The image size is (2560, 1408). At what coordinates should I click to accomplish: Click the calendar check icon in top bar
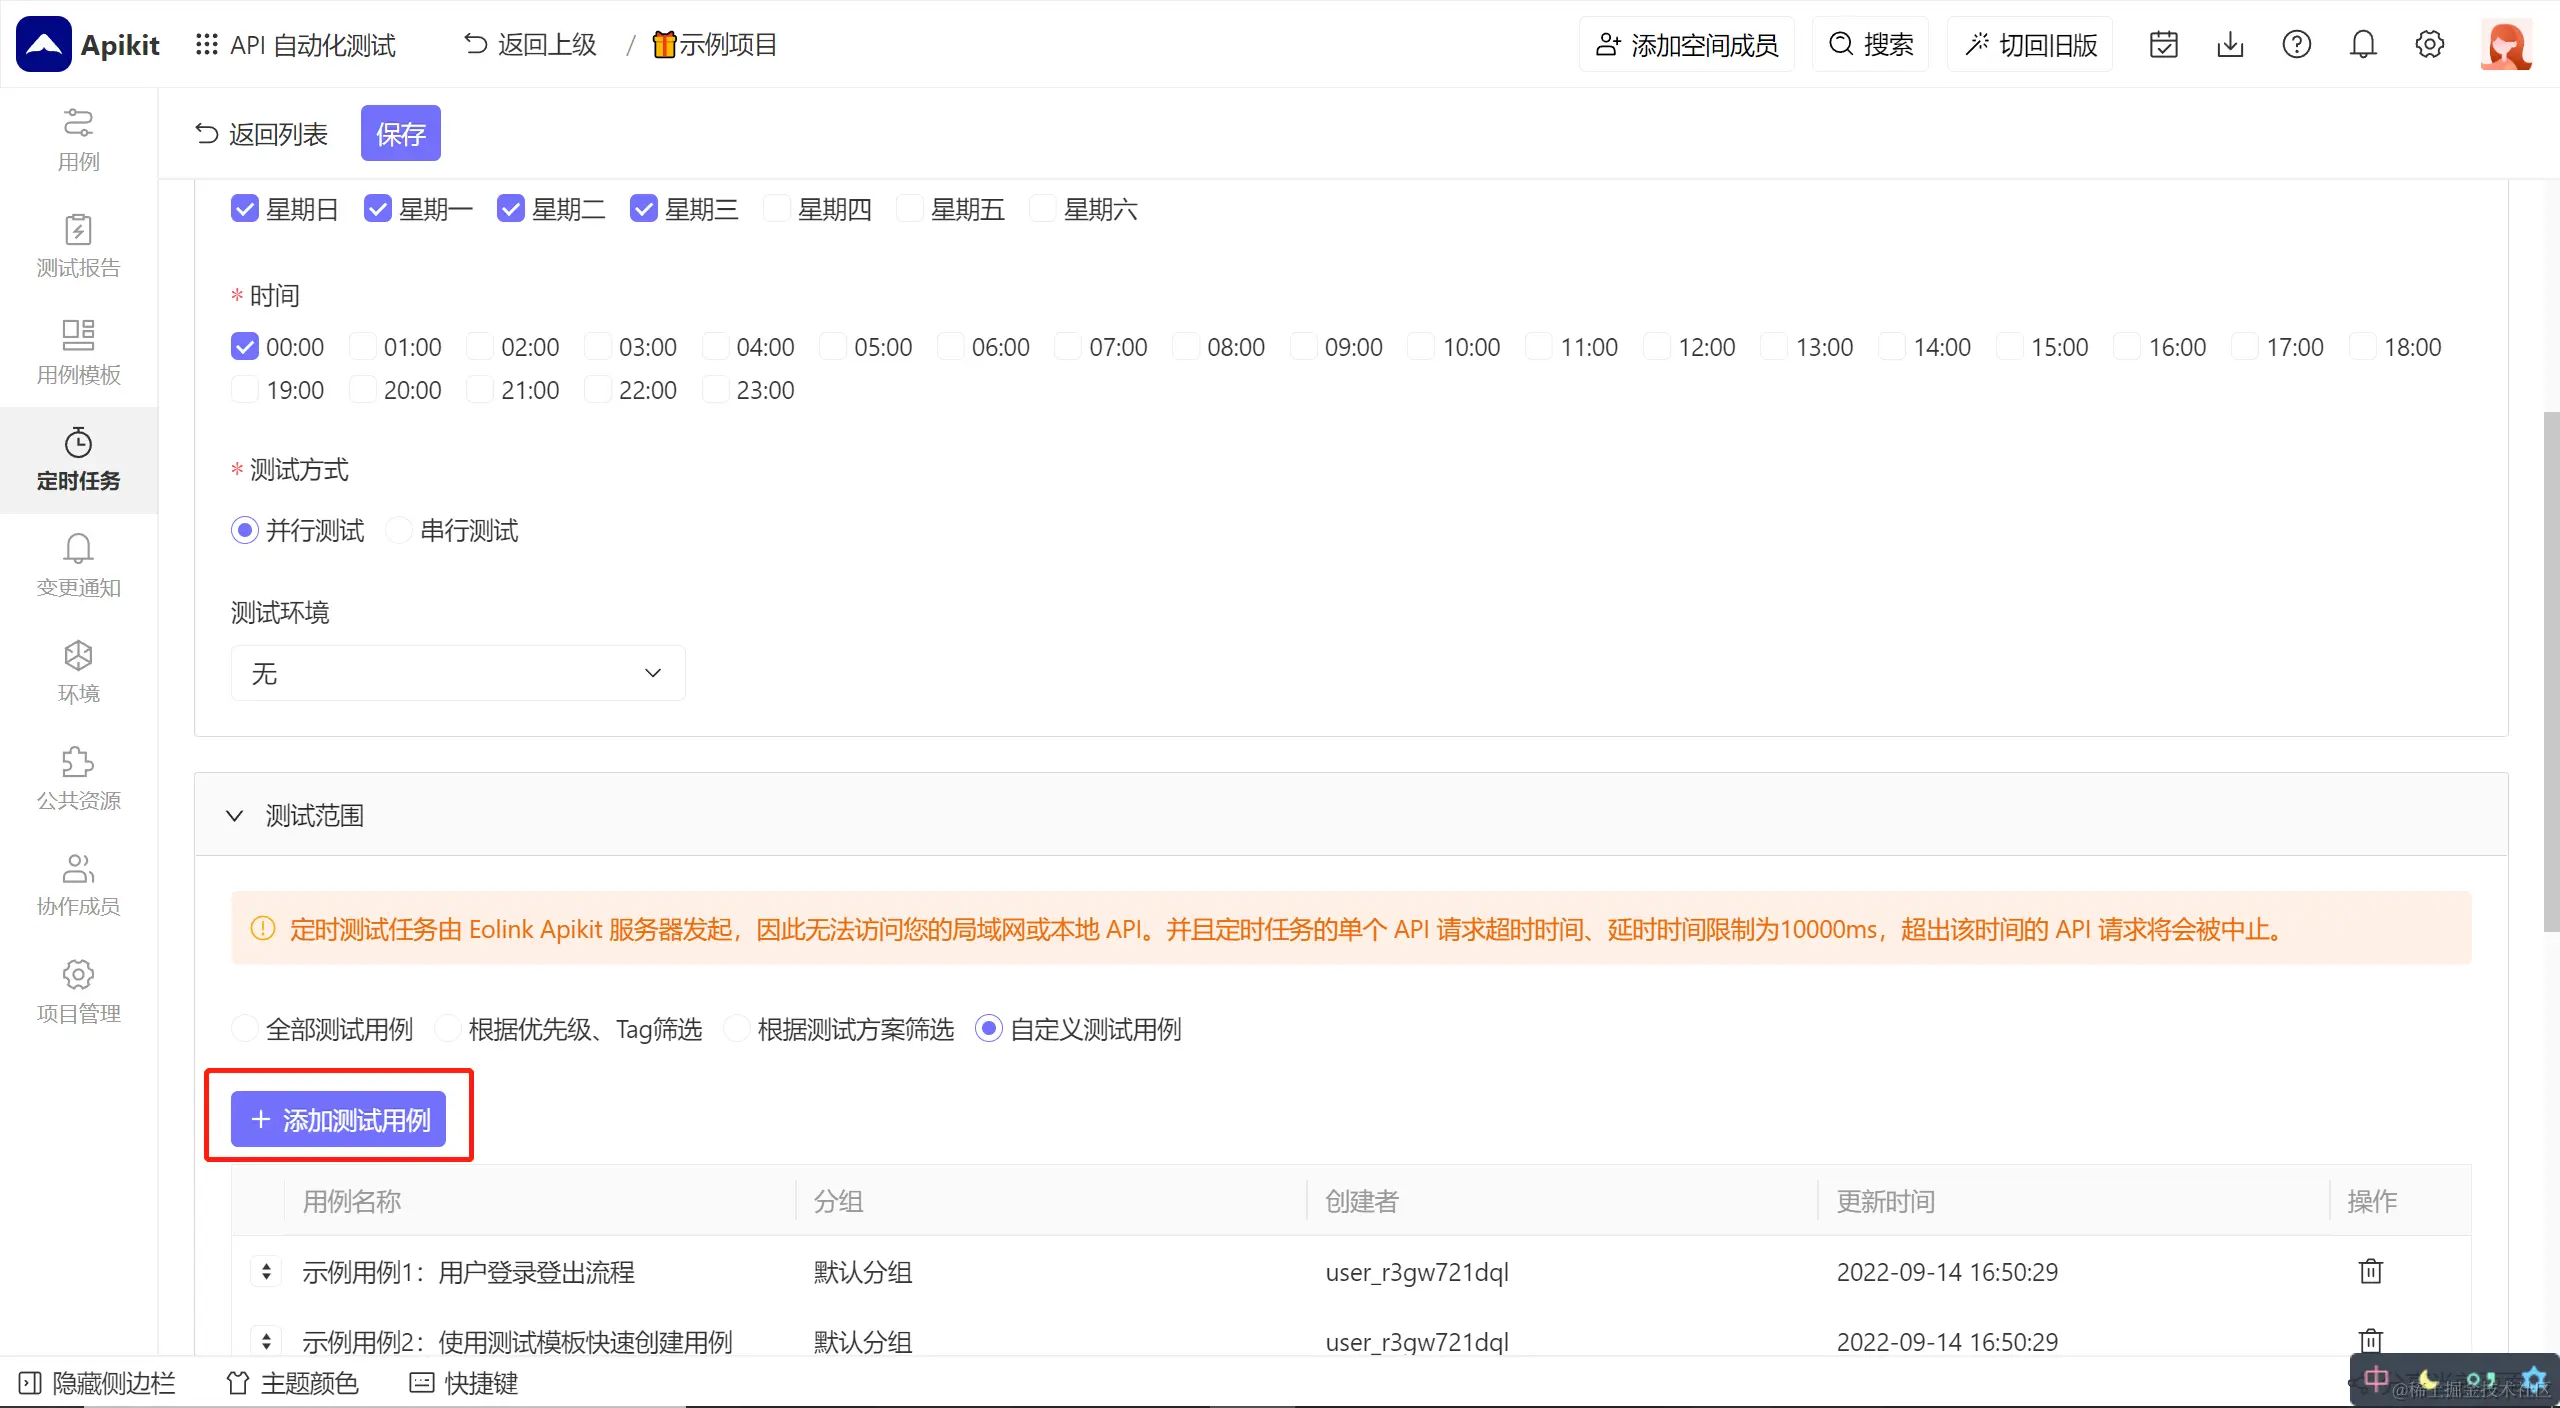point(2163,45)
